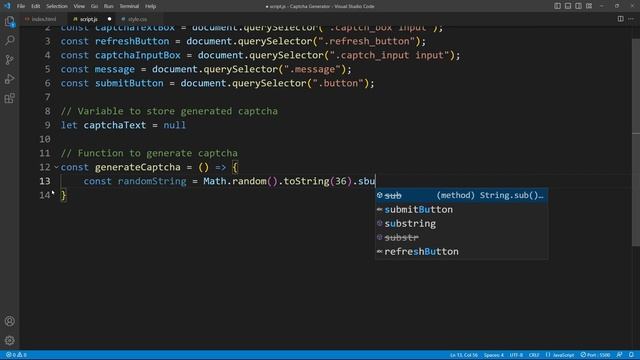This screenshot has height=360, width=640.
Task: Click 'randomString' on line 13
Action: (x=152, y=181)
